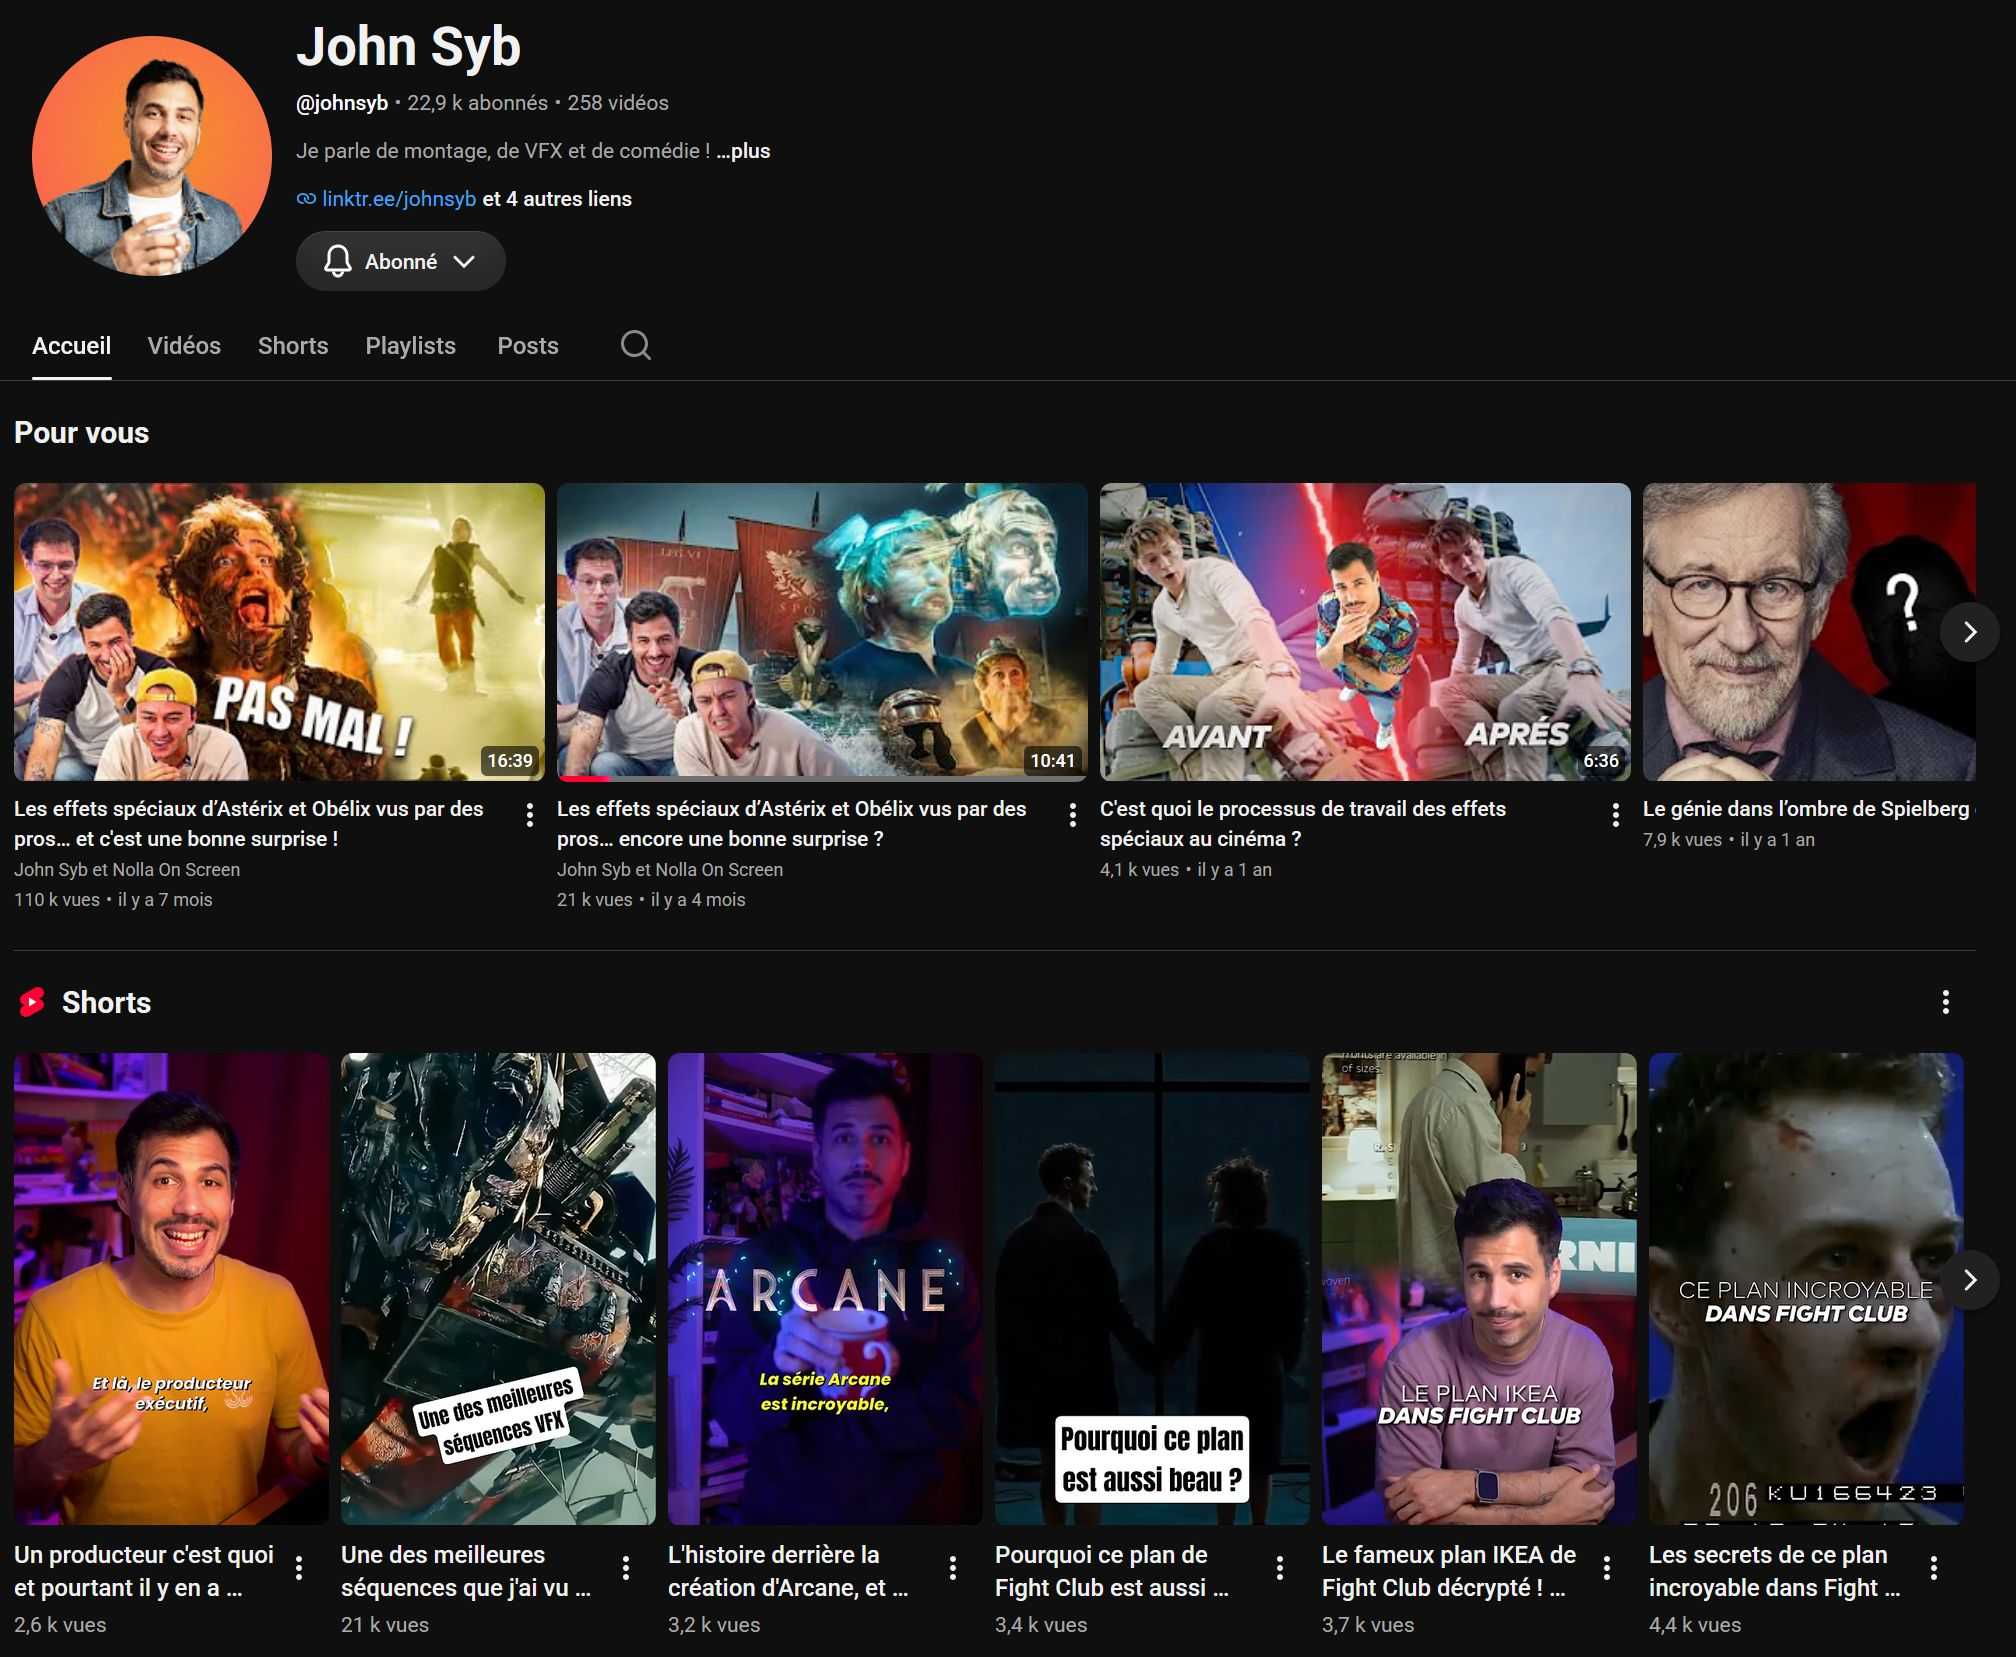The width and height of the screenshot is (2016, 1657).
Task: Click the red watch-progress bar on 10:41 video
Action: pos(584,778)
